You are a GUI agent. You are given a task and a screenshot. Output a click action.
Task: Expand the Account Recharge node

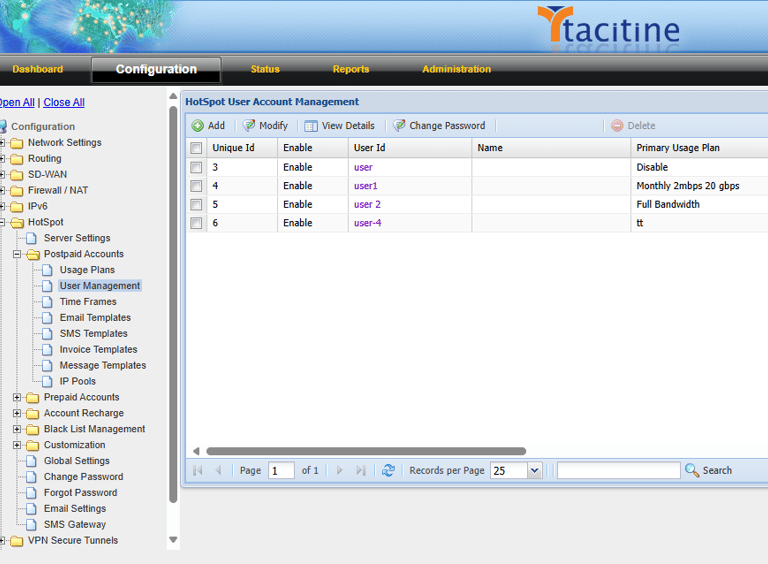17,413
